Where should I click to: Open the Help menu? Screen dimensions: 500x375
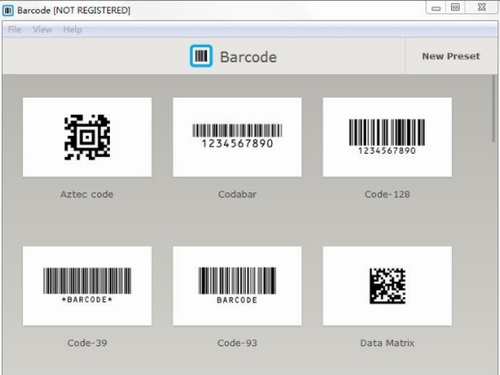coord(73,30)
